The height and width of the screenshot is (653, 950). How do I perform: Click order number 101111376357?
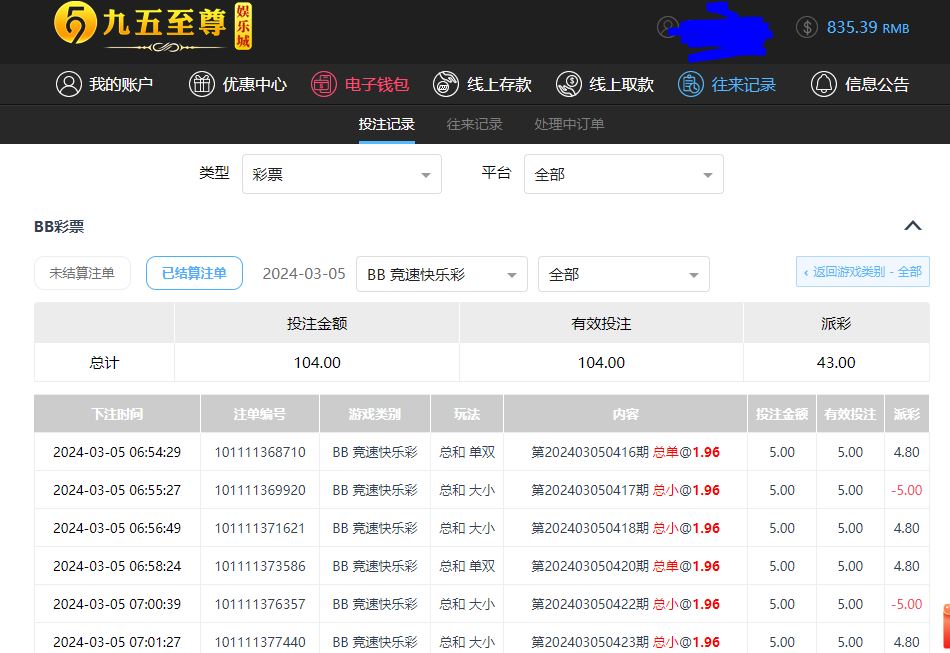pyautogui.click(x=260, y=605)
